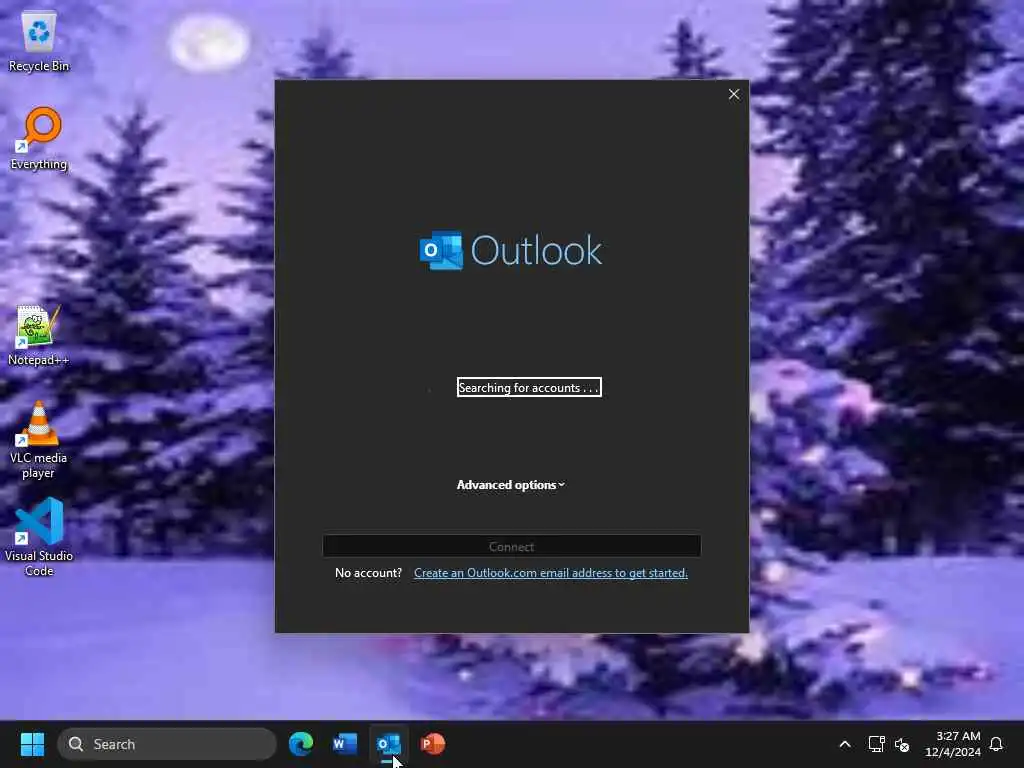Open PowerPoint from the taskbar
The image size is (1024, 768).
432,744
